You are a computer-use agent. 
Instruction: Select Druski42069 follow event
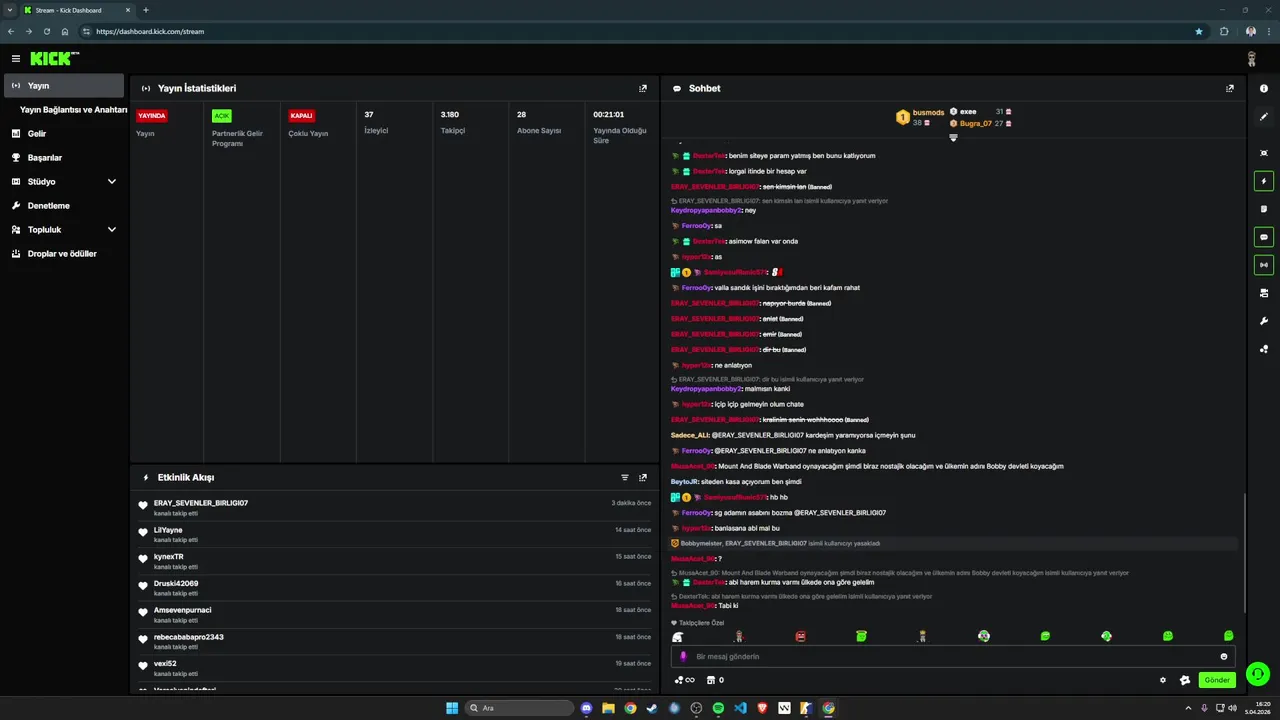pos(394,588)
